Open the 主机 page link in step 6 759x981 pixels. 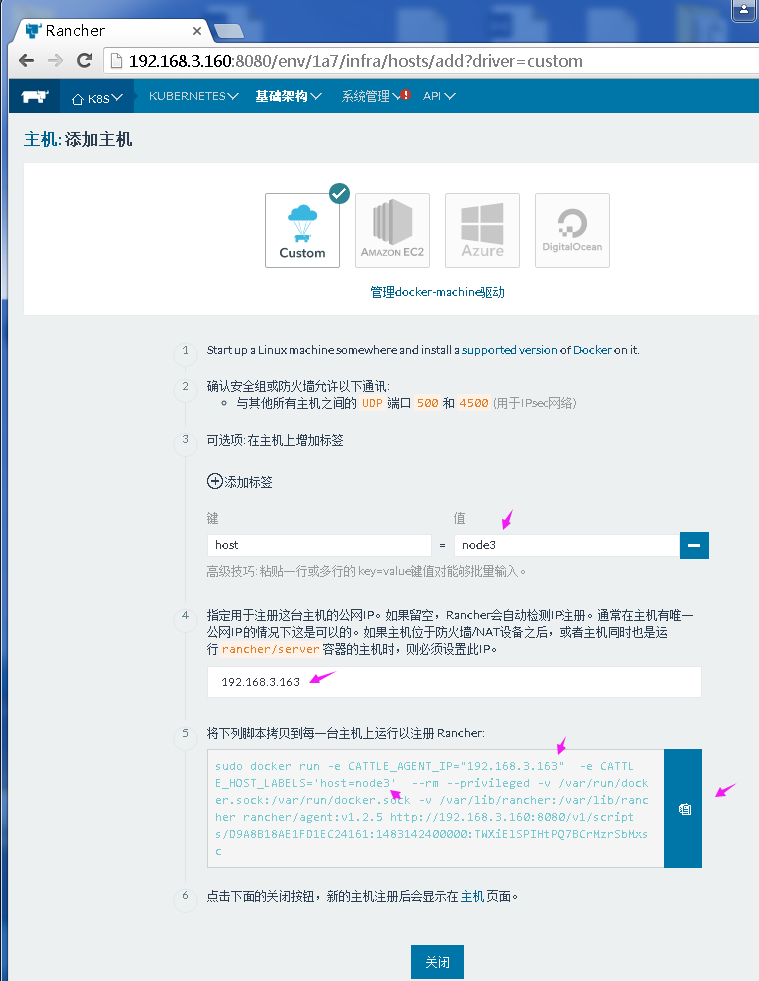tap(472, 897)
